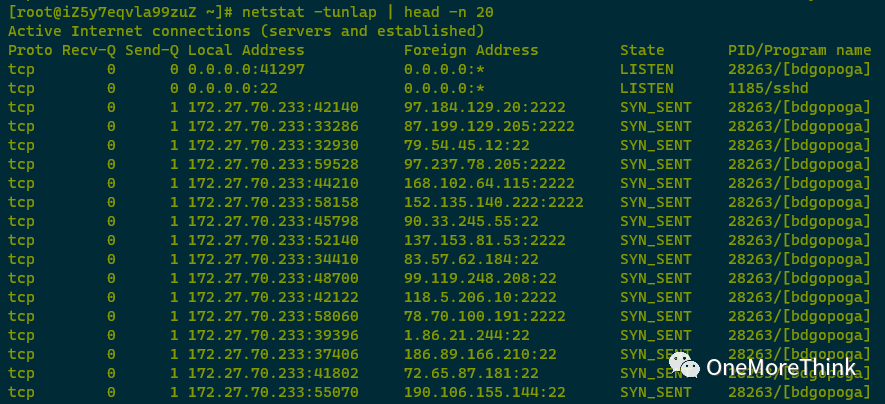Click foreign address 190.106.155.144:22

tap(485, 392)
